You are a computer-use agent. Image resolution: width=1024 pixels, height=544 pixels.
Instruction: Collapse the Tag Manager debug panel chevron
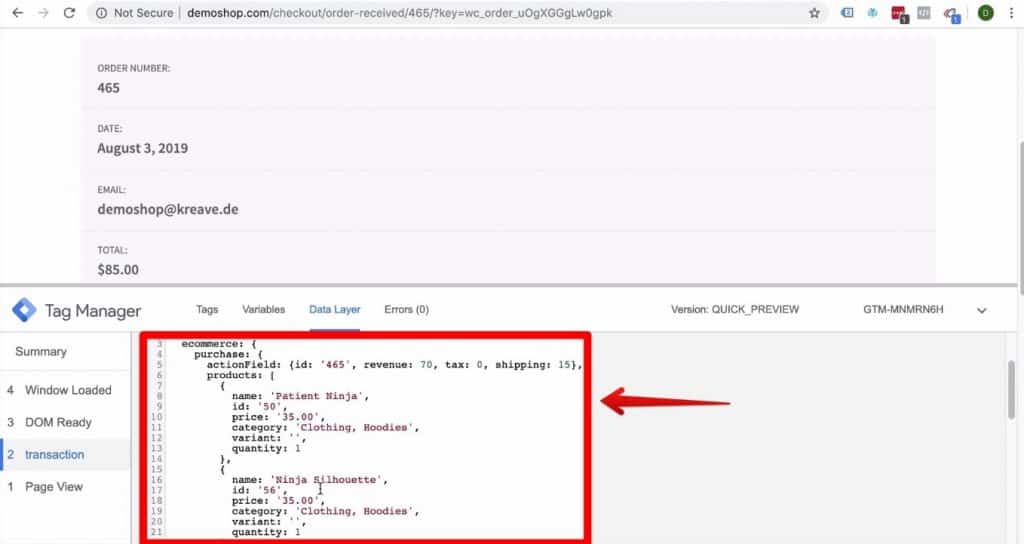(982, 310)
